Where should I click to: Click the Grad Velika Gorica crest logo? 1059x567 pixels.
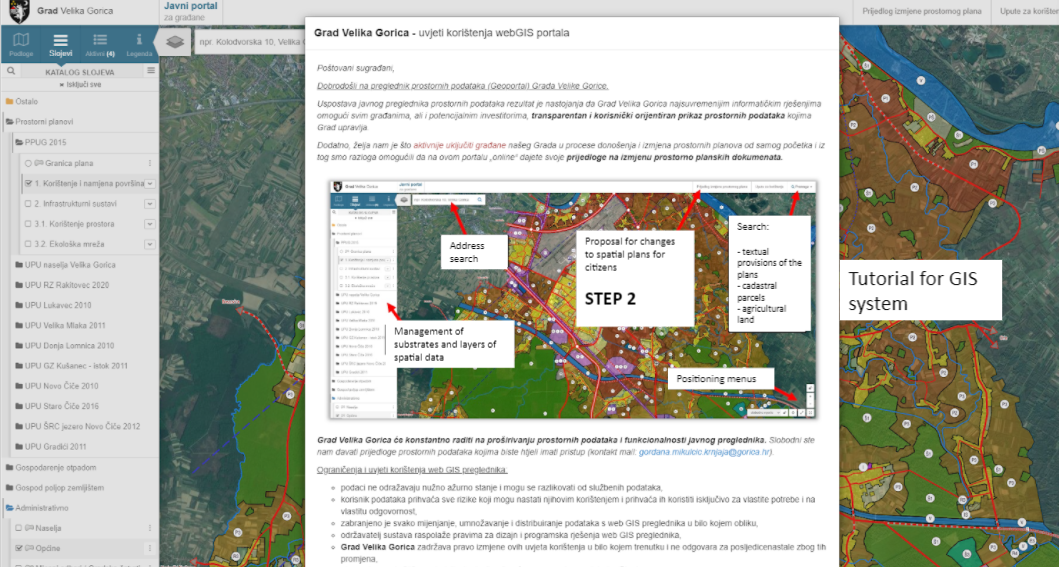click(x=18, y=12)
